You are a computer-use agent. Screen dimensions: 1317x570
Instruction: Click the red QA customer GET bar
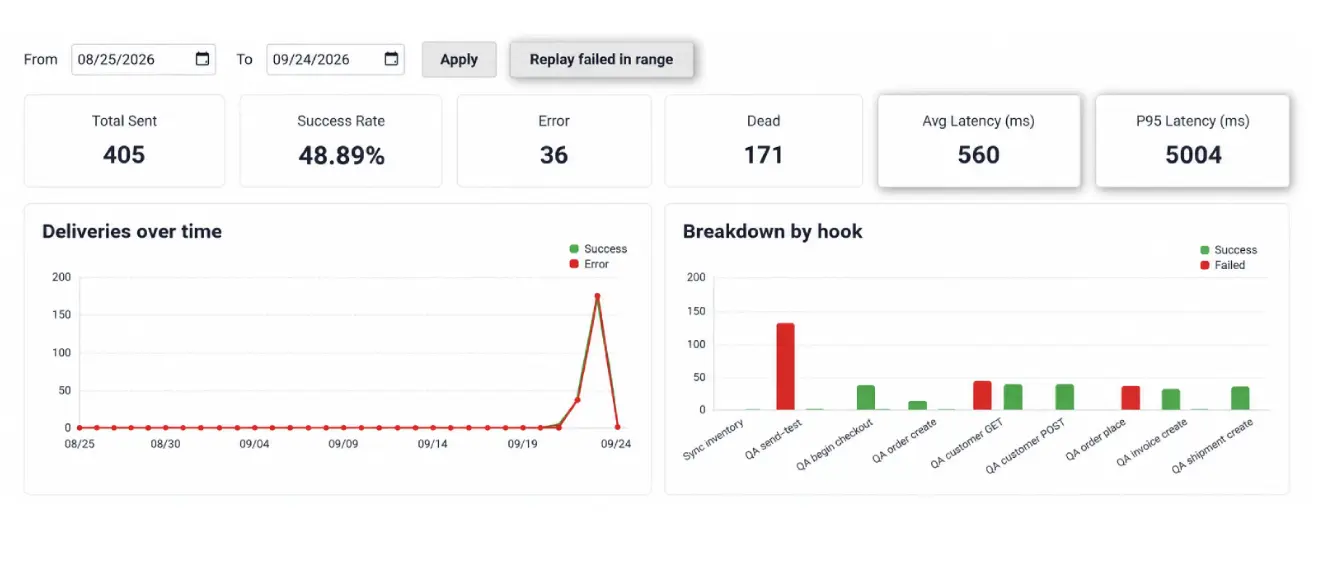click(x=982, y=395)
